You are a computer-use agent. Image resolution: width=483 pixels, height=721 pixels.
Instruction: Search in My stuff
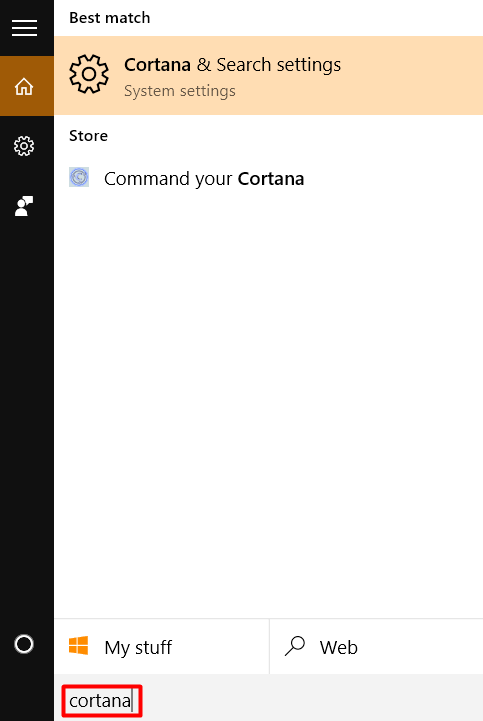[x=161, y=647]
